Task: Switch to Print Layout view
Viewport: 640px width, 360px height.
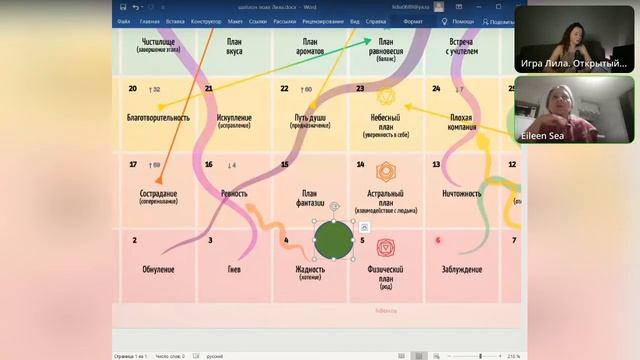Action: (x=419, y=356)
